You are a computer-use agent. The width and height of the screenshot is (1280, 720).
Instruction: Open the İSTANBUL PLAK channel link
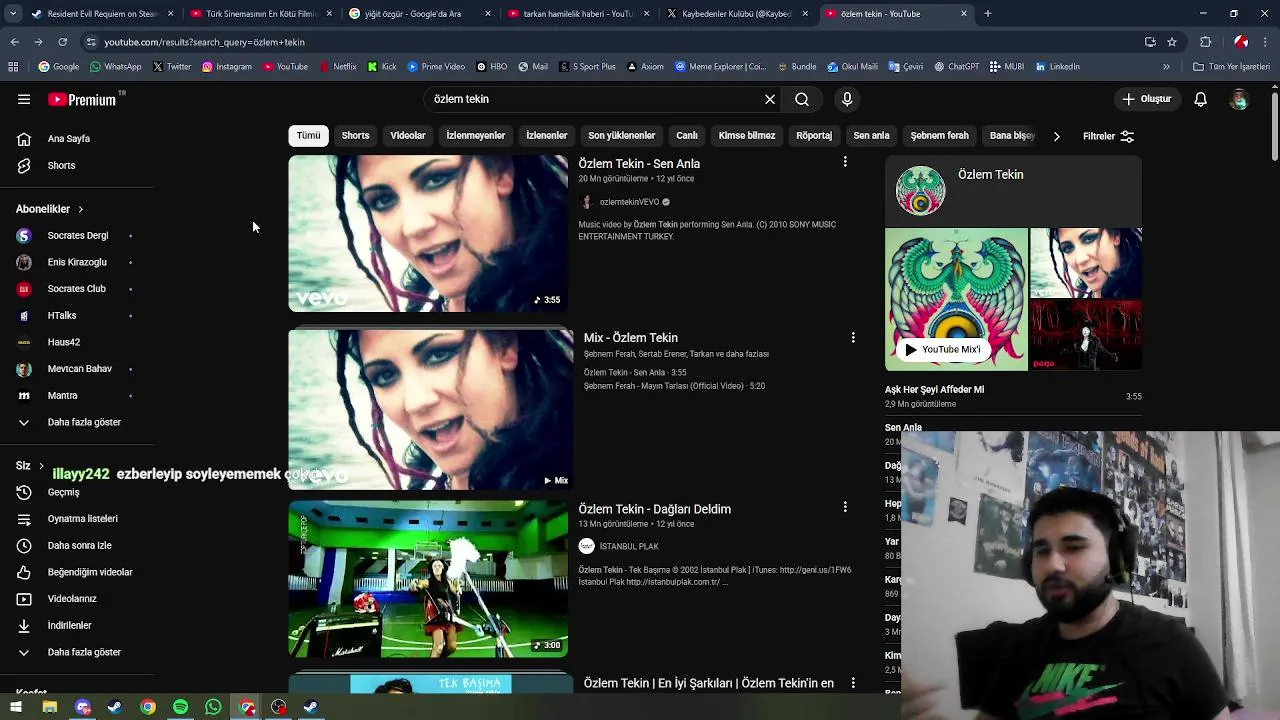point(629,546)
